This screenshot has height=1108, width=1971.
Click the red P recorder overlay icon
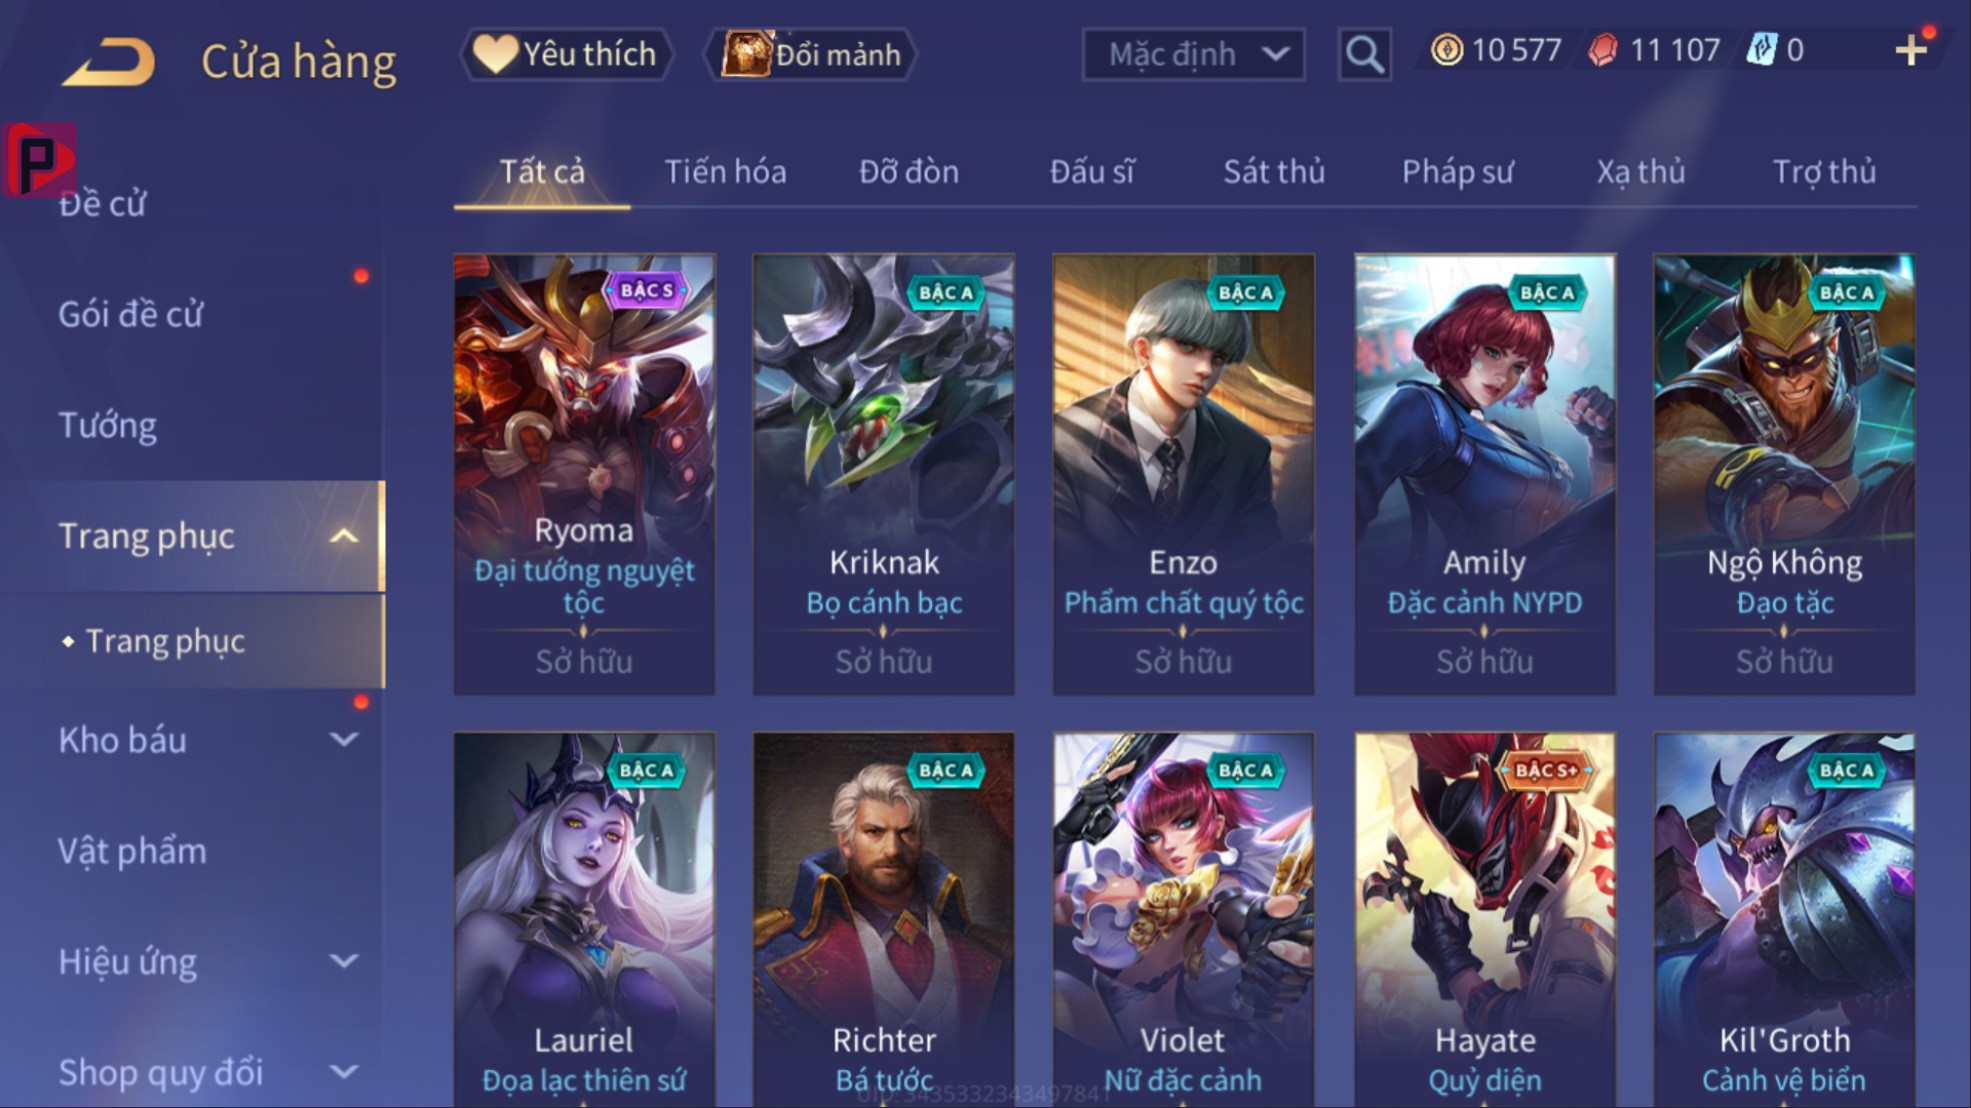(39, 160)
